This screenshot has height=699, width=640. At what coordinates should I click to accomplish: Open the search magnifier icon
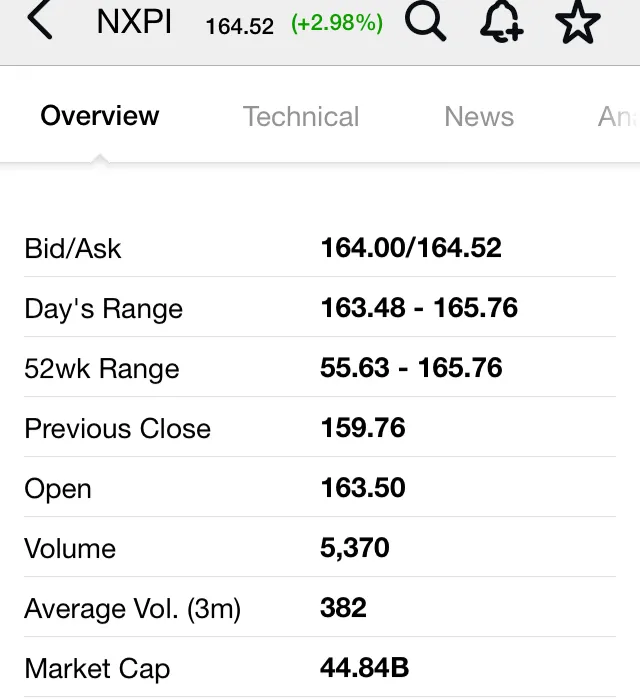(x=425, y=22)
